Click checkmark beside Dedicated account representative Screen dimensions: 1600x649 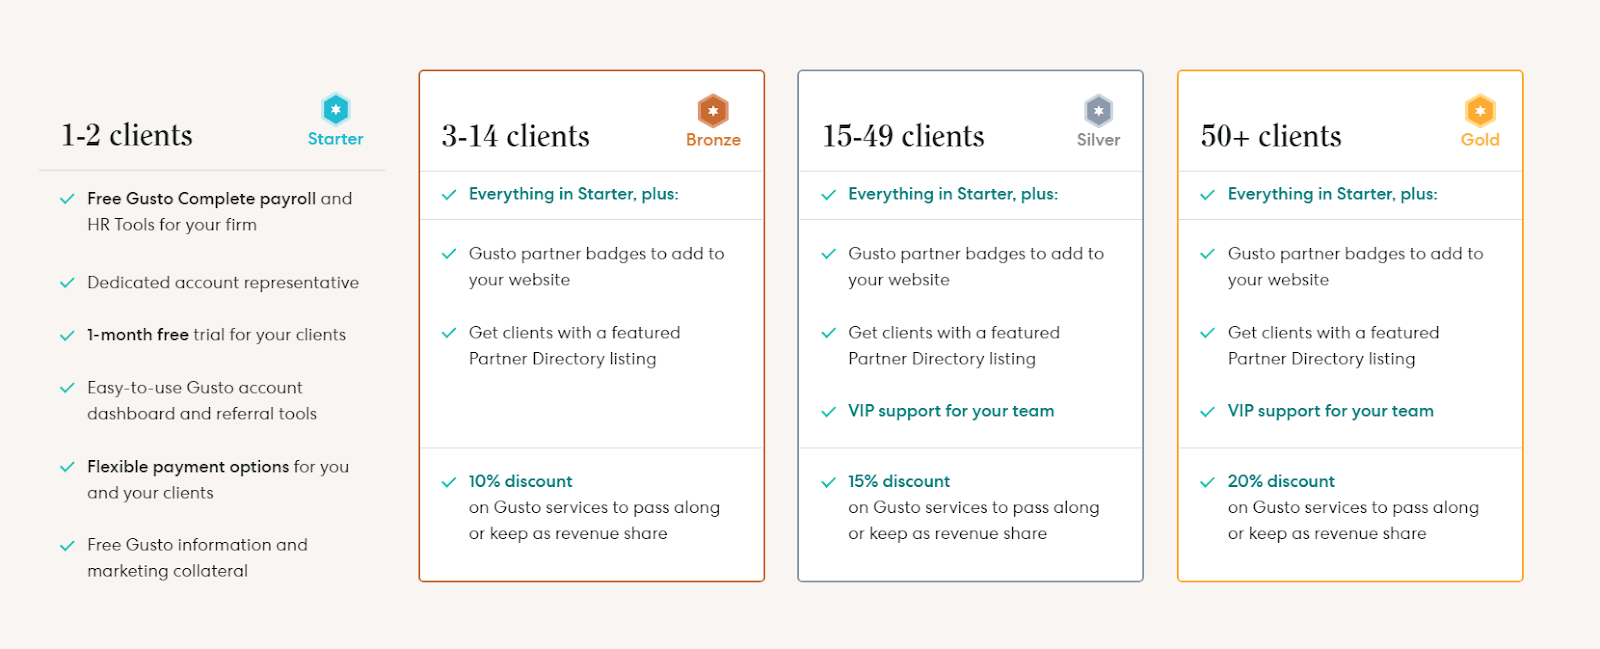click(67, 283)
